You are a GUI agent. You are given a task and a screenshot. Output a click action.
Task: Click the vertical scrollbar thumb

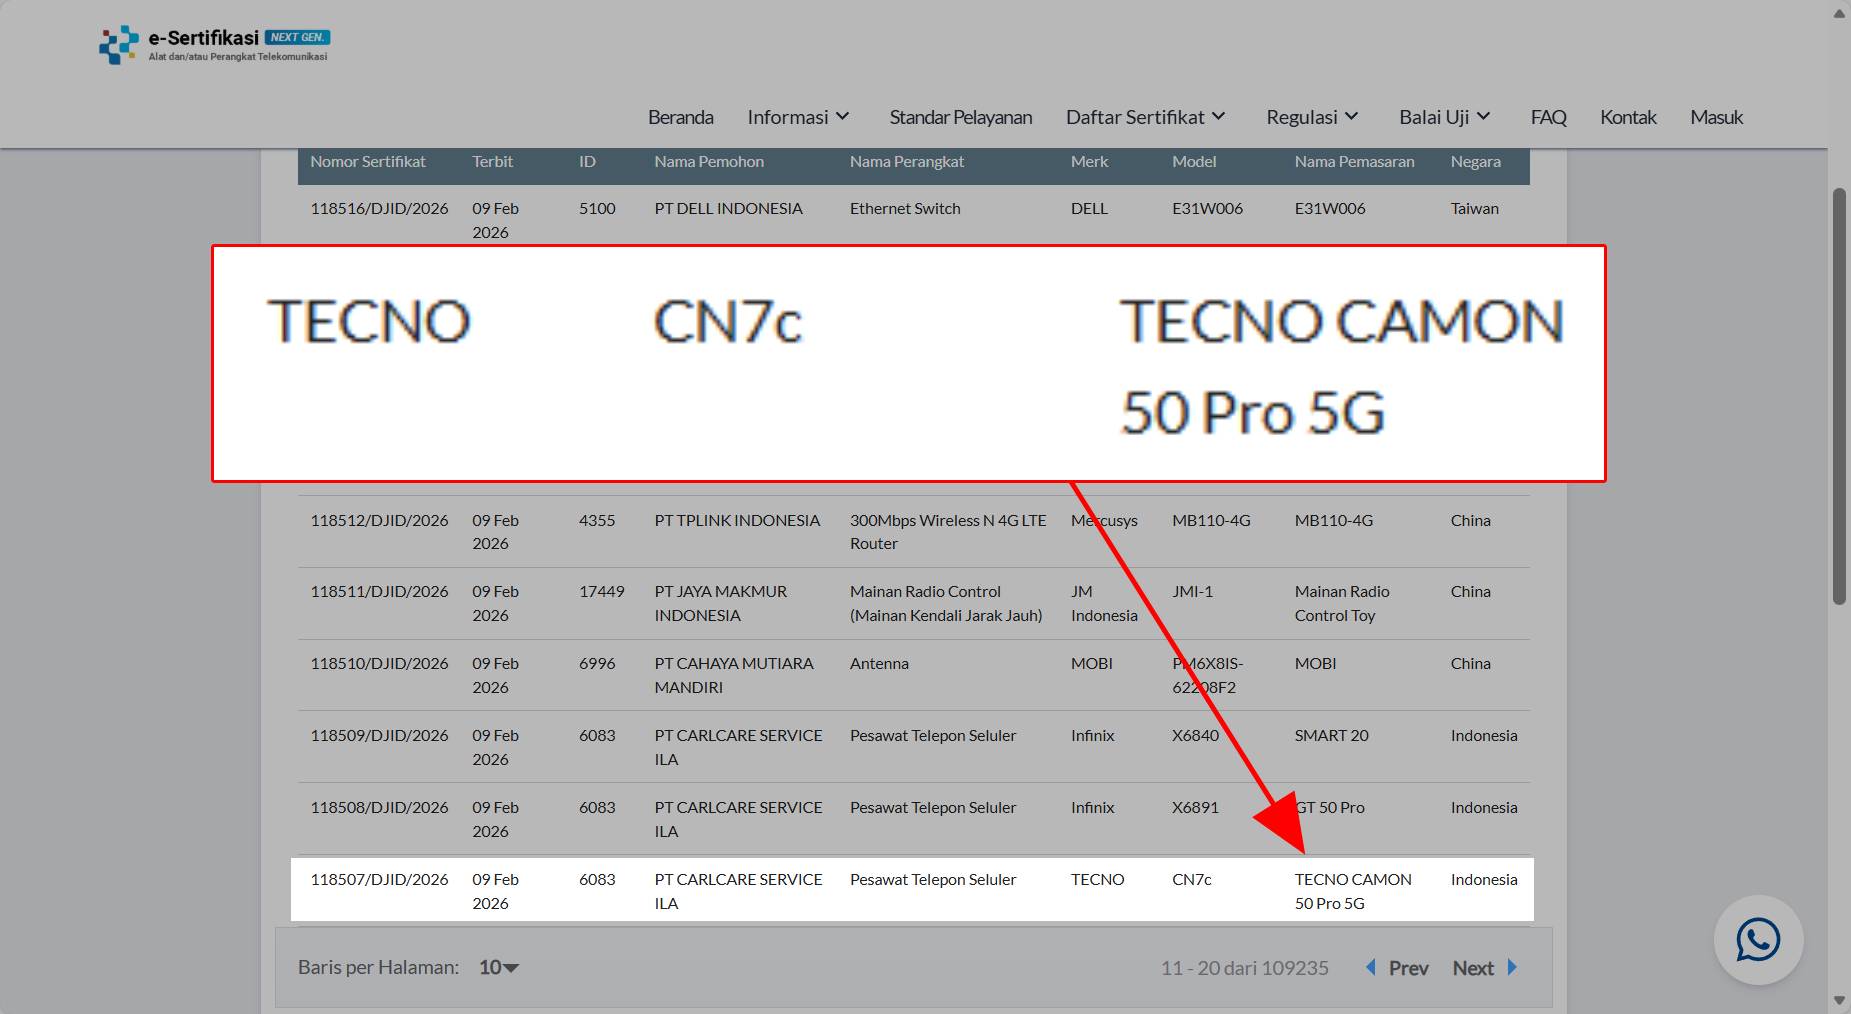point(1839,396)
